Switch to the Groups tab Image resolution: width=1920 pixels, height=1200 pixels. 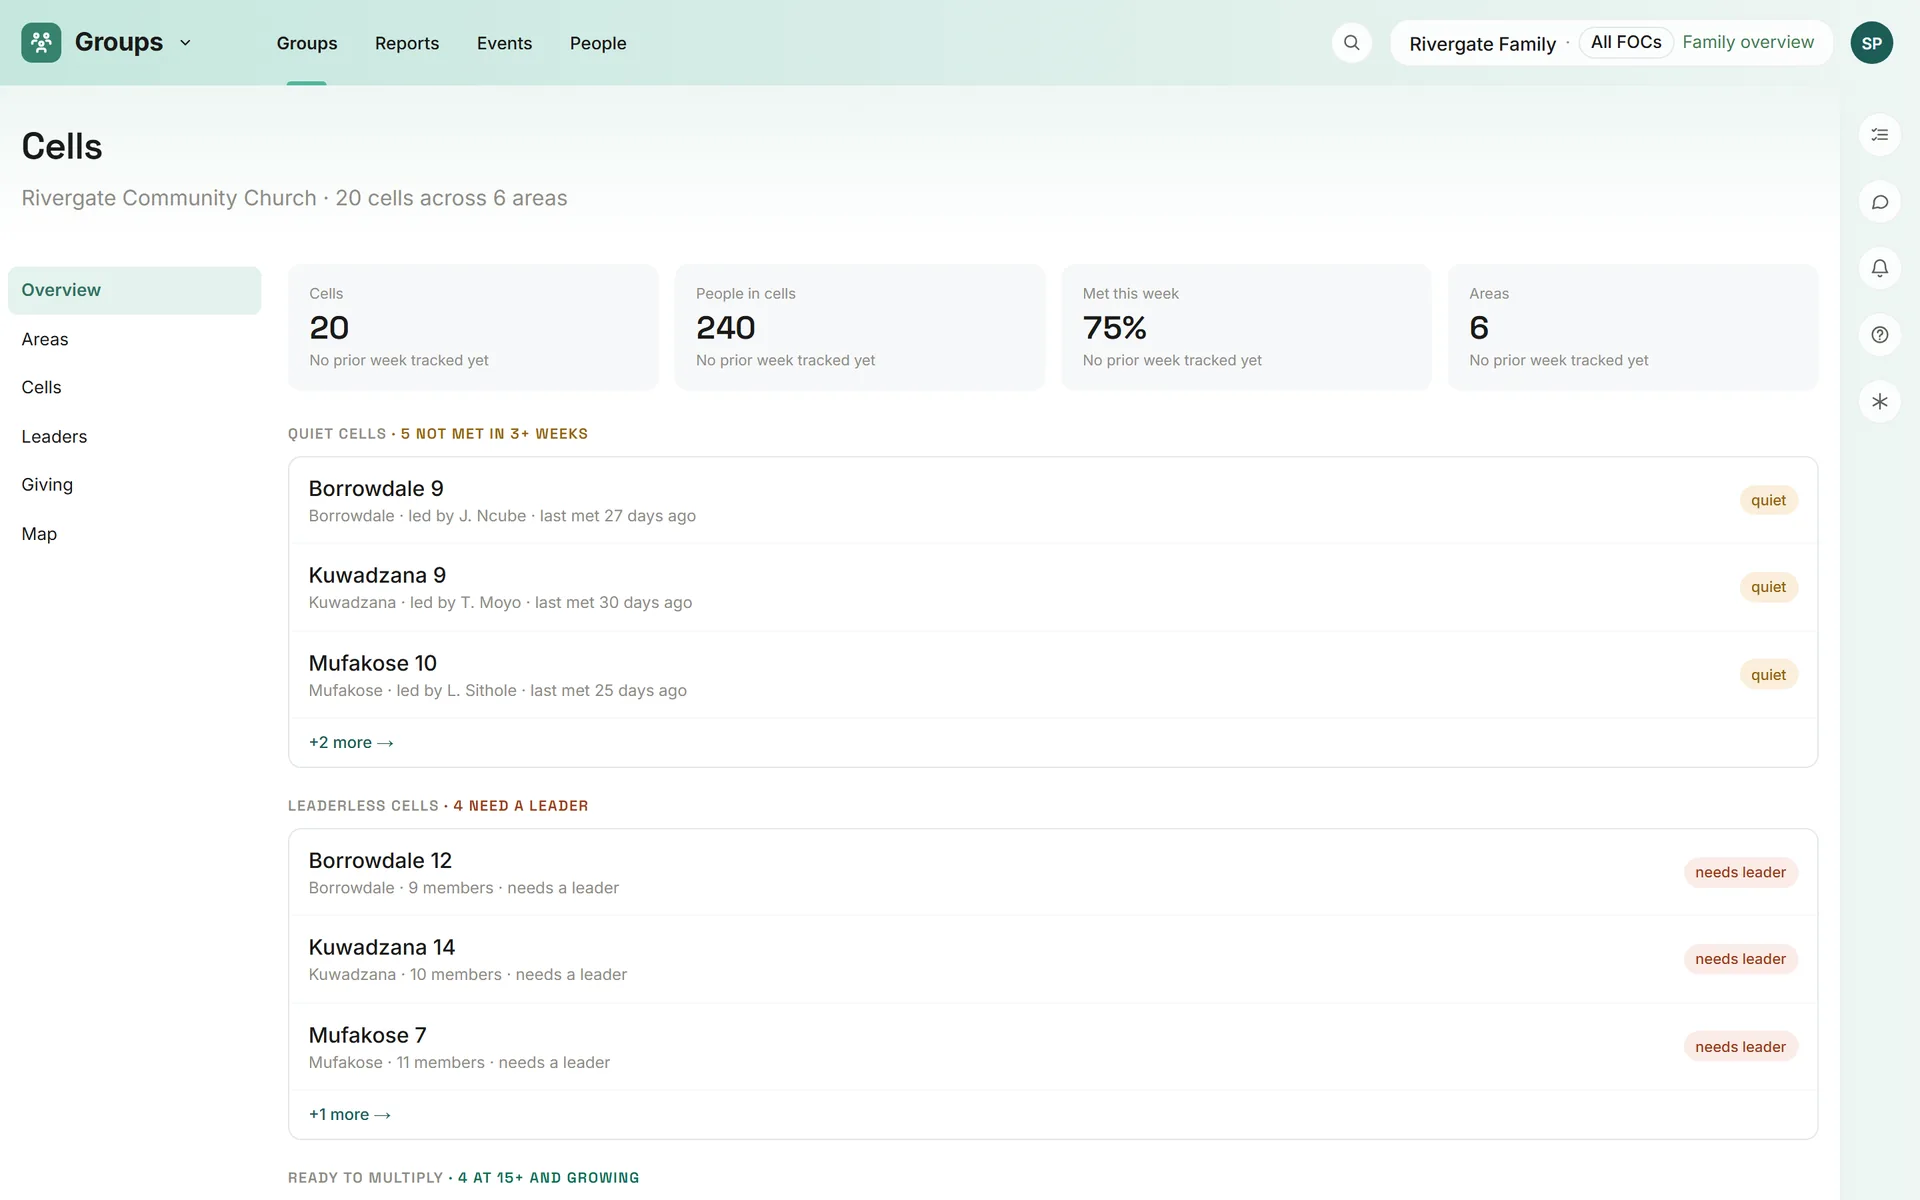pos(307,43)
